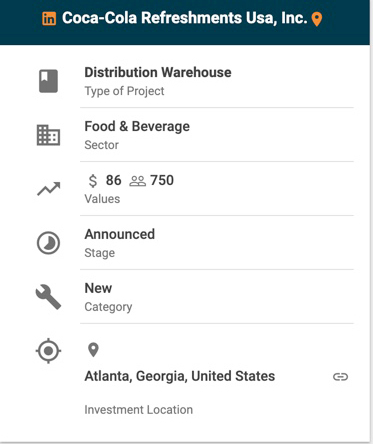Image resolution: width=373 pixels, height=444 pixels.
Task: Click the orange map pin beside company name
Action: coord(317,19)
